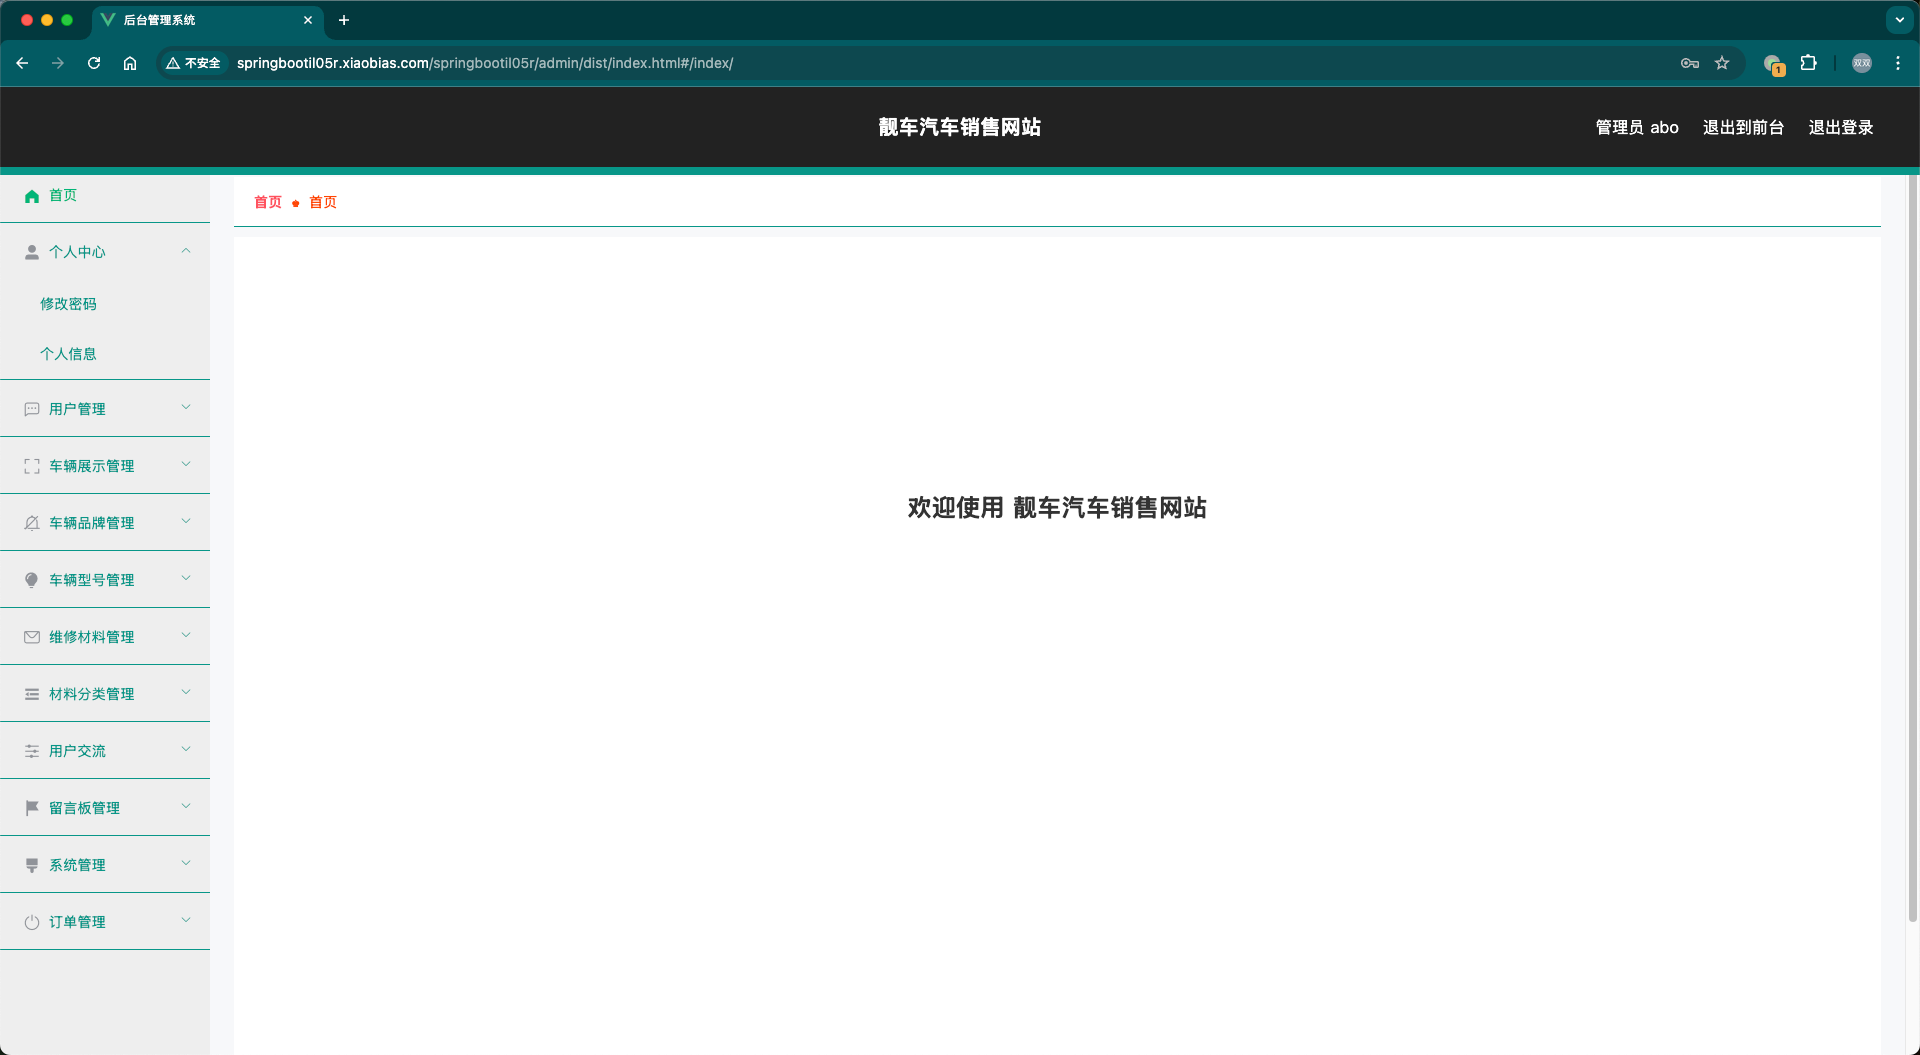The height and width of the screenshot is (1055, 1920).
Task: Click the page vertical scrollbar
Action: point(1913,548)
